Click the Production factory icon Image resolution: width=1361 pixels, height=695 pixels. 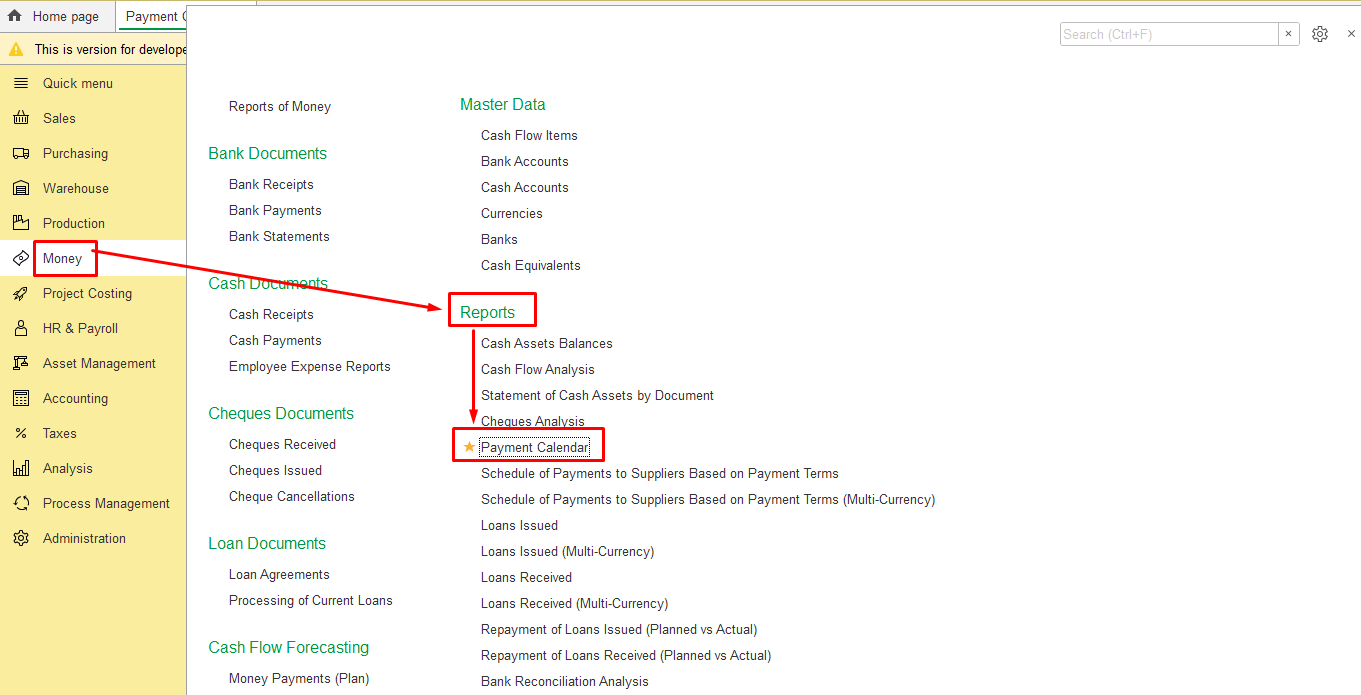[21, 223]
